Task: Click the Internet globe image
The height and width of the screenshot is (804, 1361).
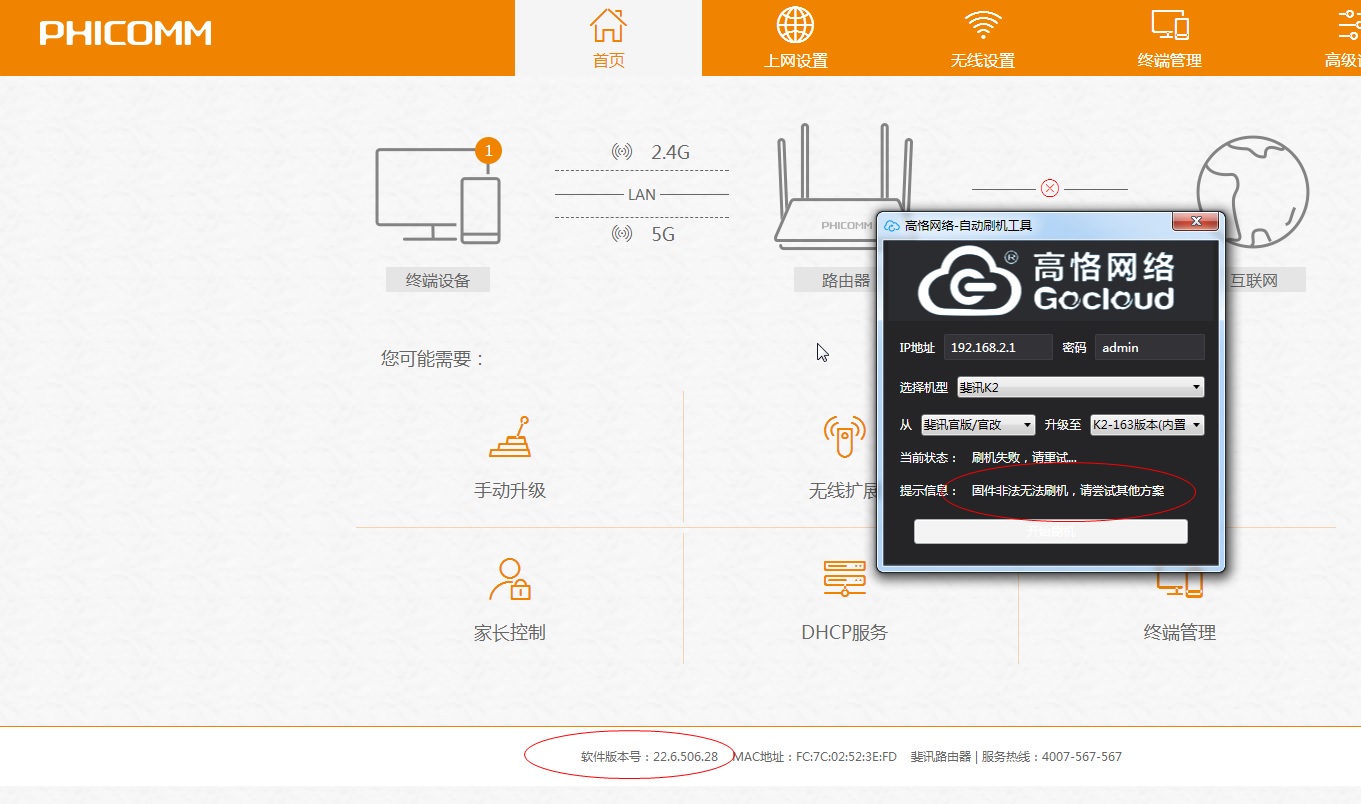Action: [x=1253, y=192]
